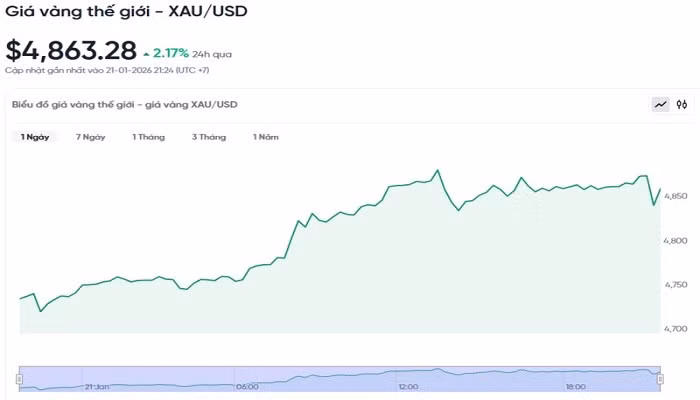The width and height of the screenshot is (700, 400).
Task: Click the chart title Biểu đồ giá vàng
Action: pyautogui.click(x=124, y=104)
